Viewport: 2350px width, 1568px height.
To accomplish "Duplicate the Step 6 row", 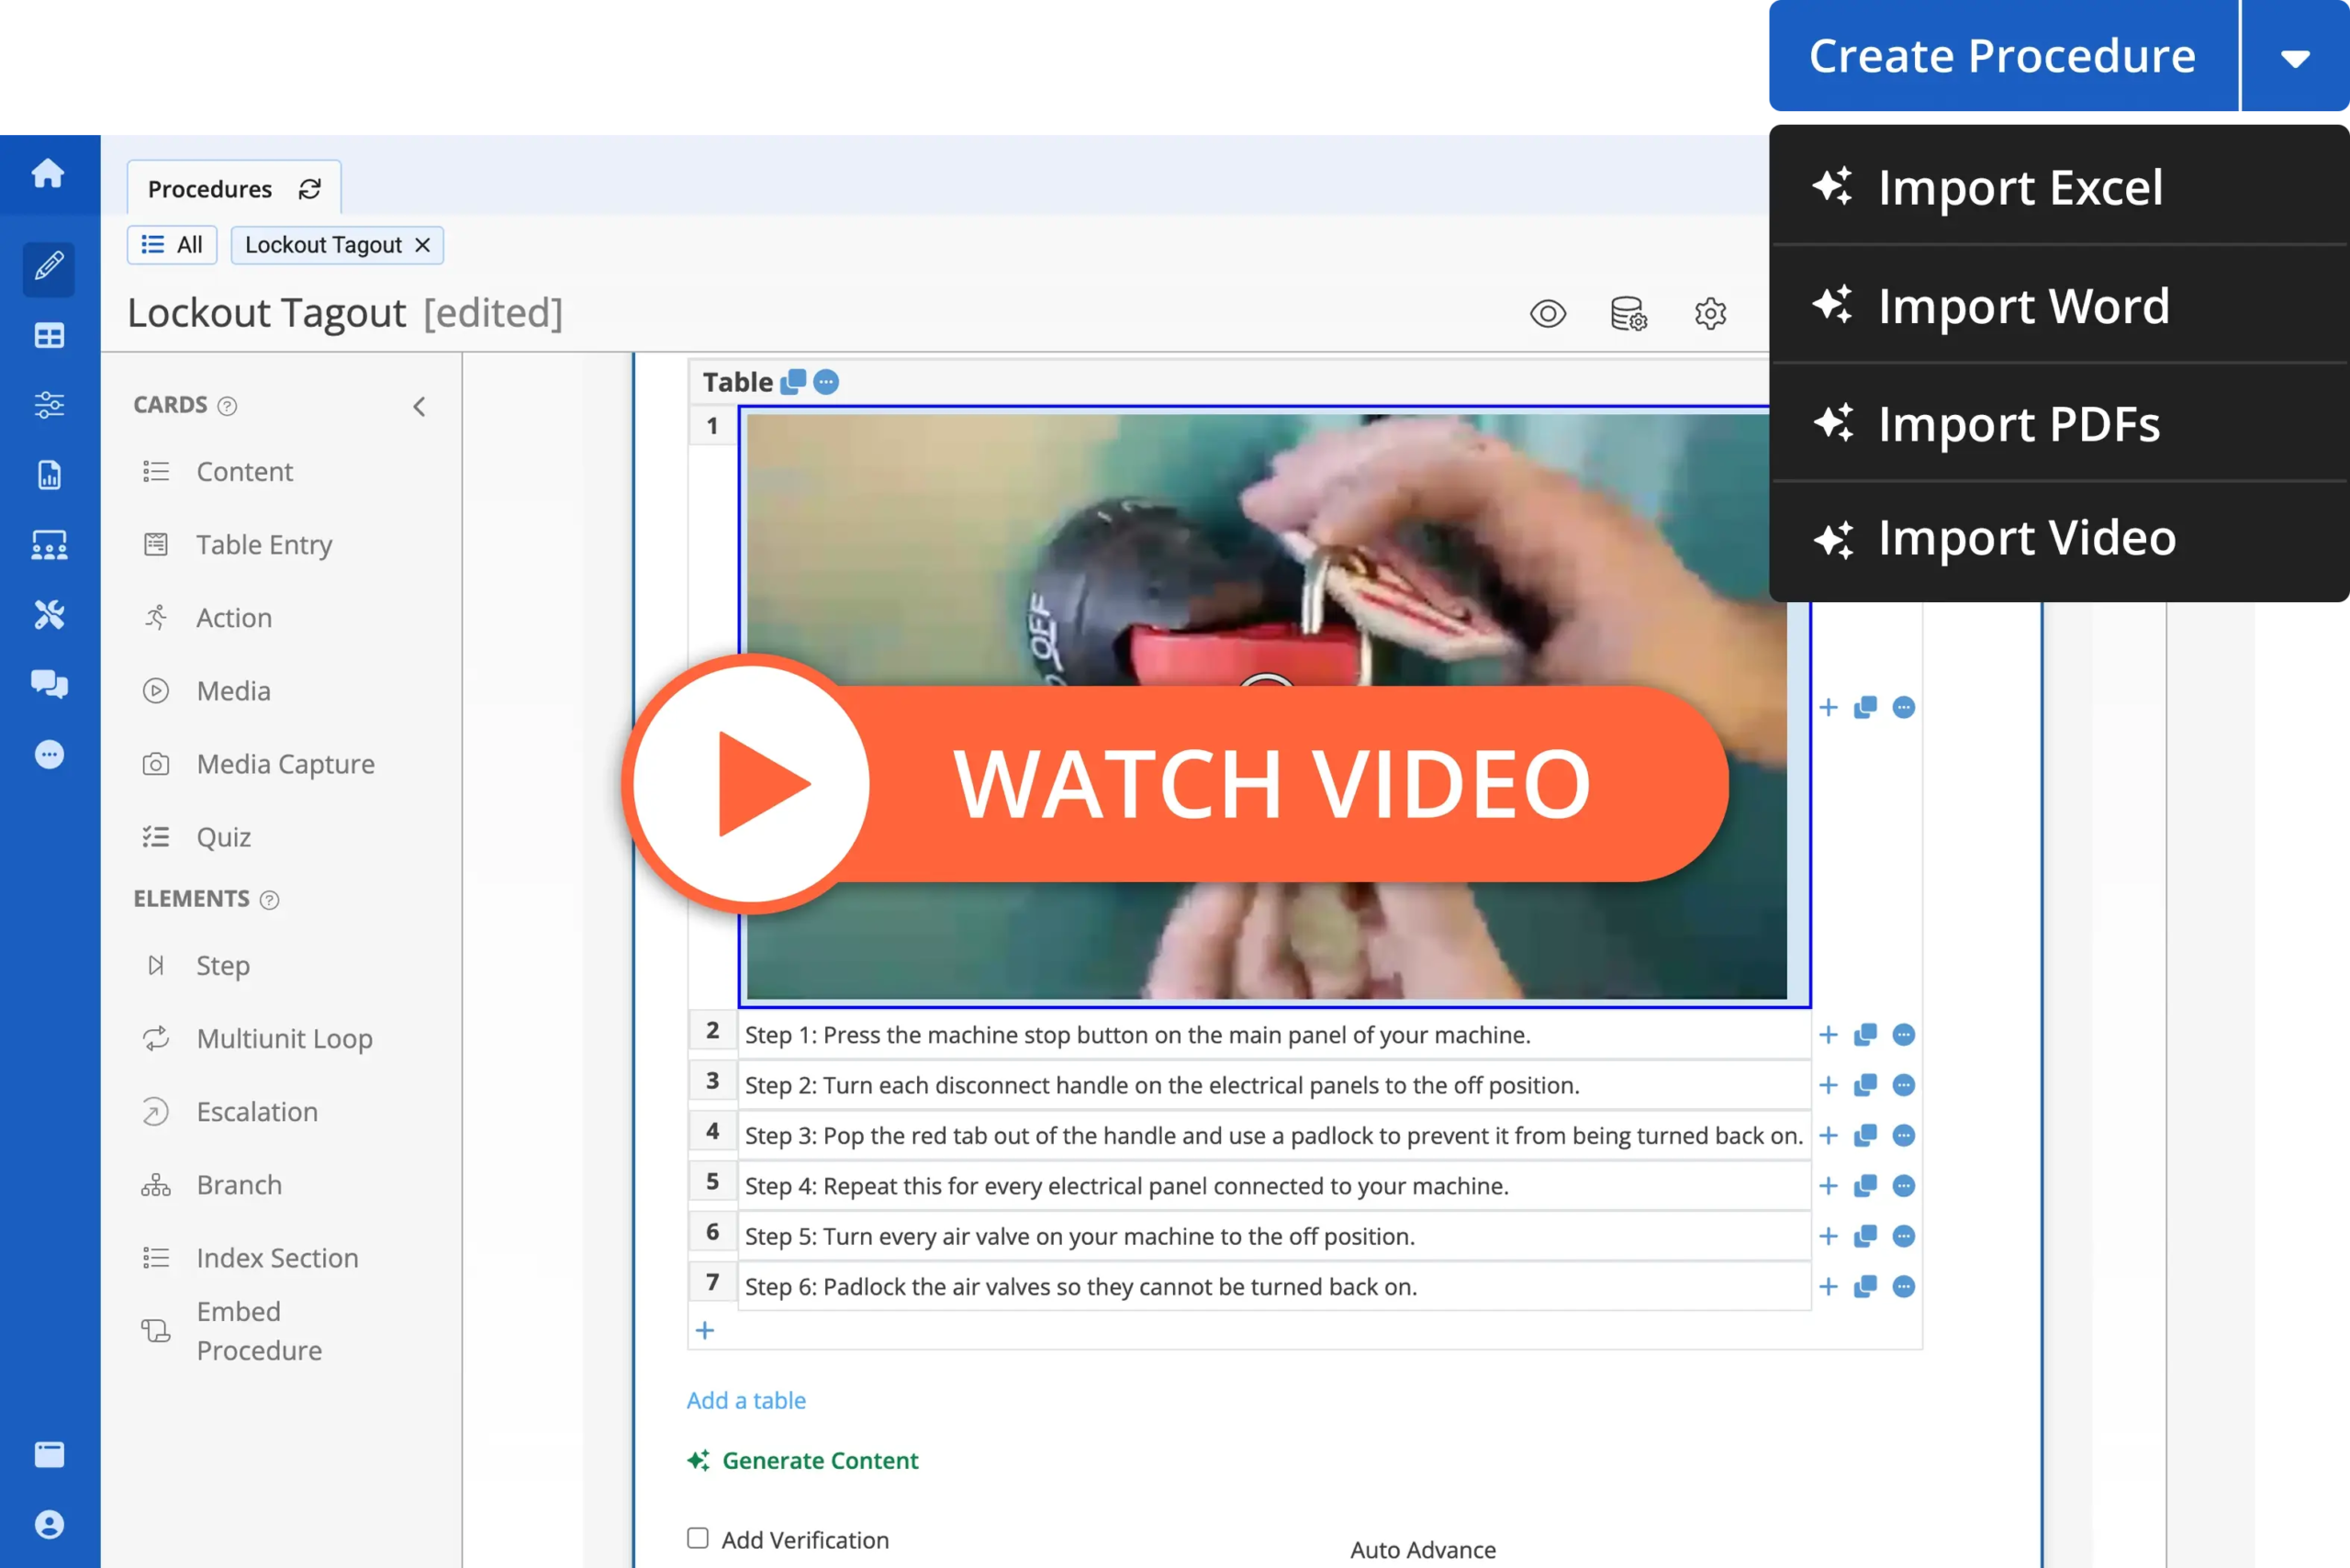I will point(1865,1287).
